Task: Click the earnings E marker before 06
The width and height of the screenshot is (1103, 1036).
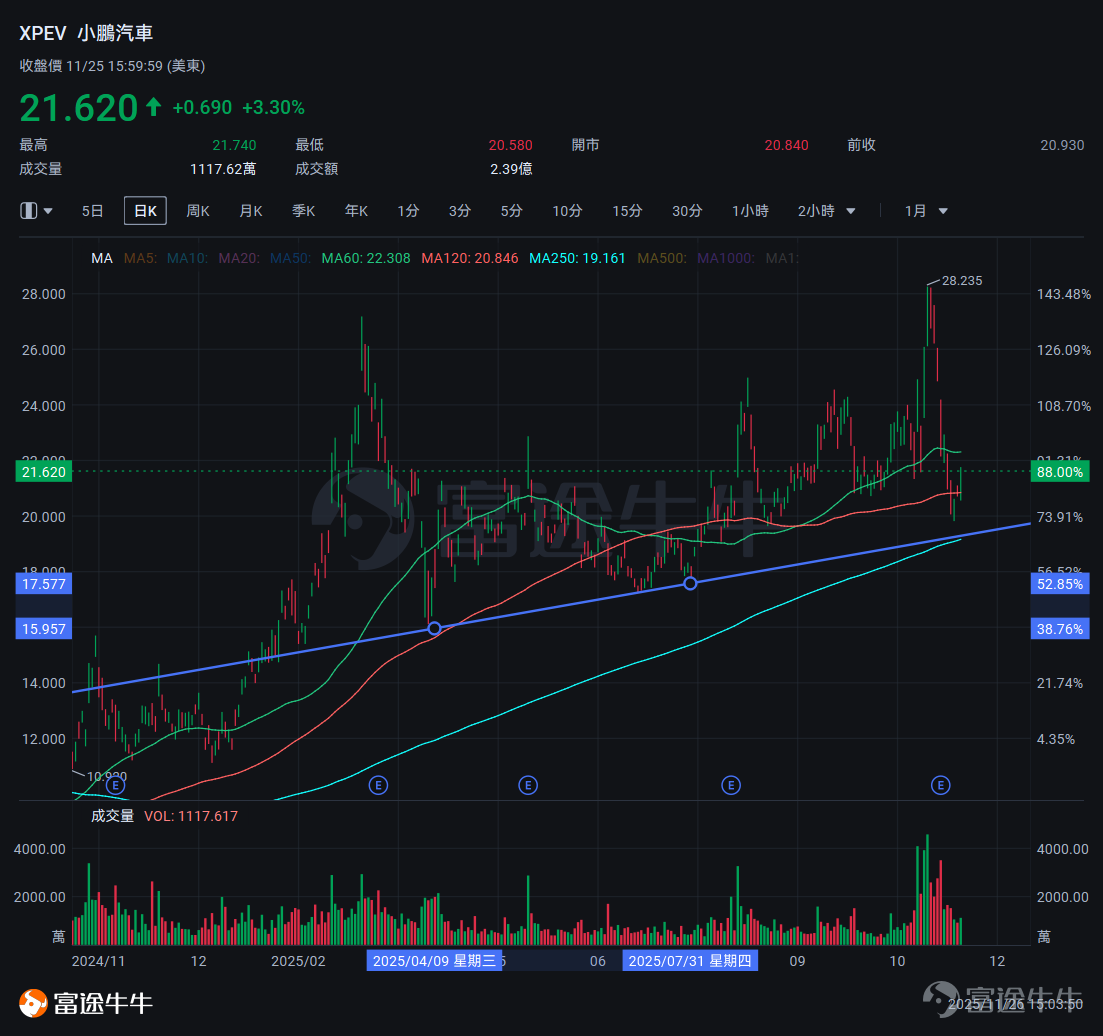Action: 528,785
